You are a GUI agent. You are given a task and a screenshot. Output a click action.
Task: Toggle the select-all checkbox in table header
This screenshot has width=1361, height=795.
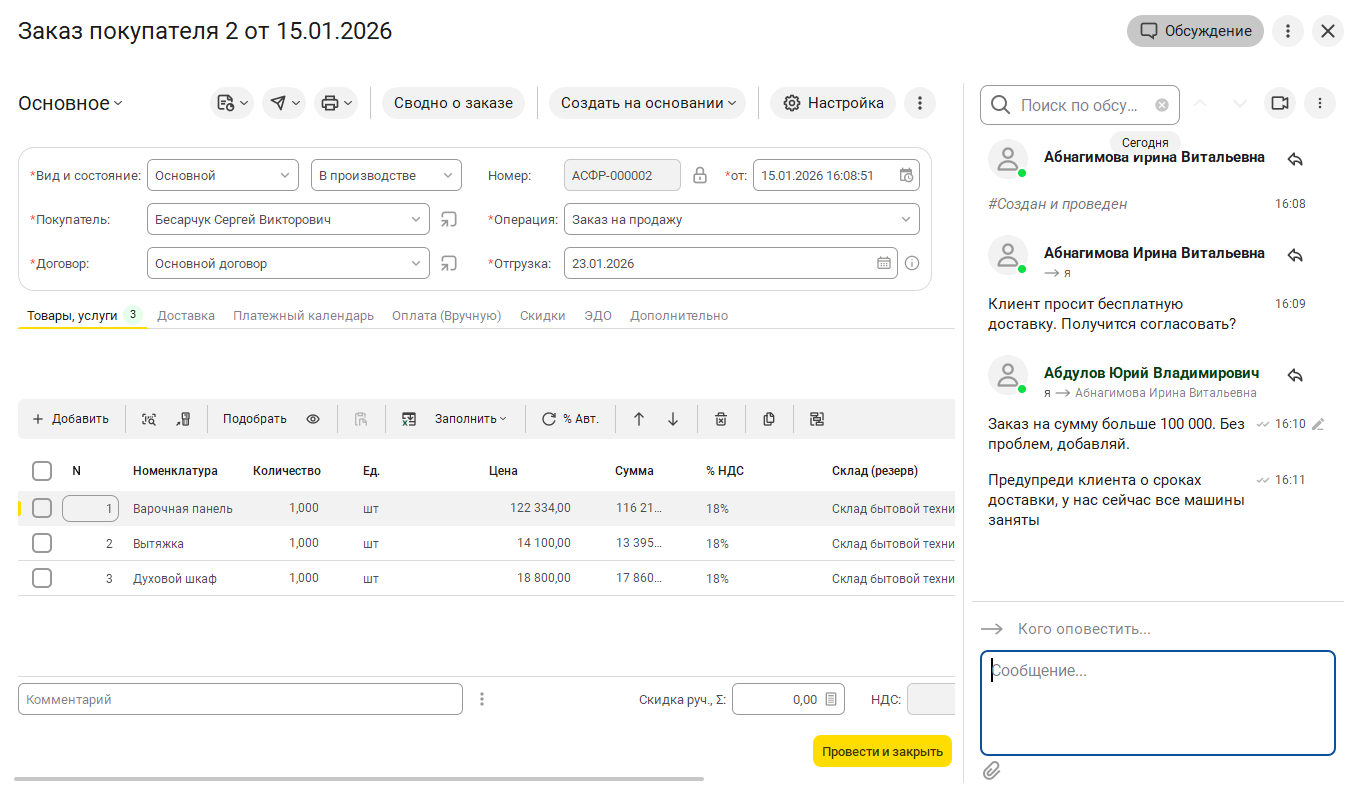coord(42,470)
